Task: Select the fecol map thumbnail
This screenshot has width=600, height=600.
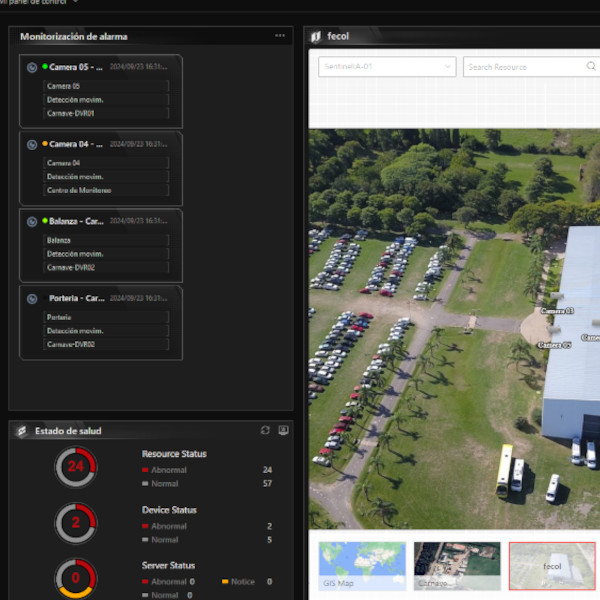Action: click(x=552, y=566)
